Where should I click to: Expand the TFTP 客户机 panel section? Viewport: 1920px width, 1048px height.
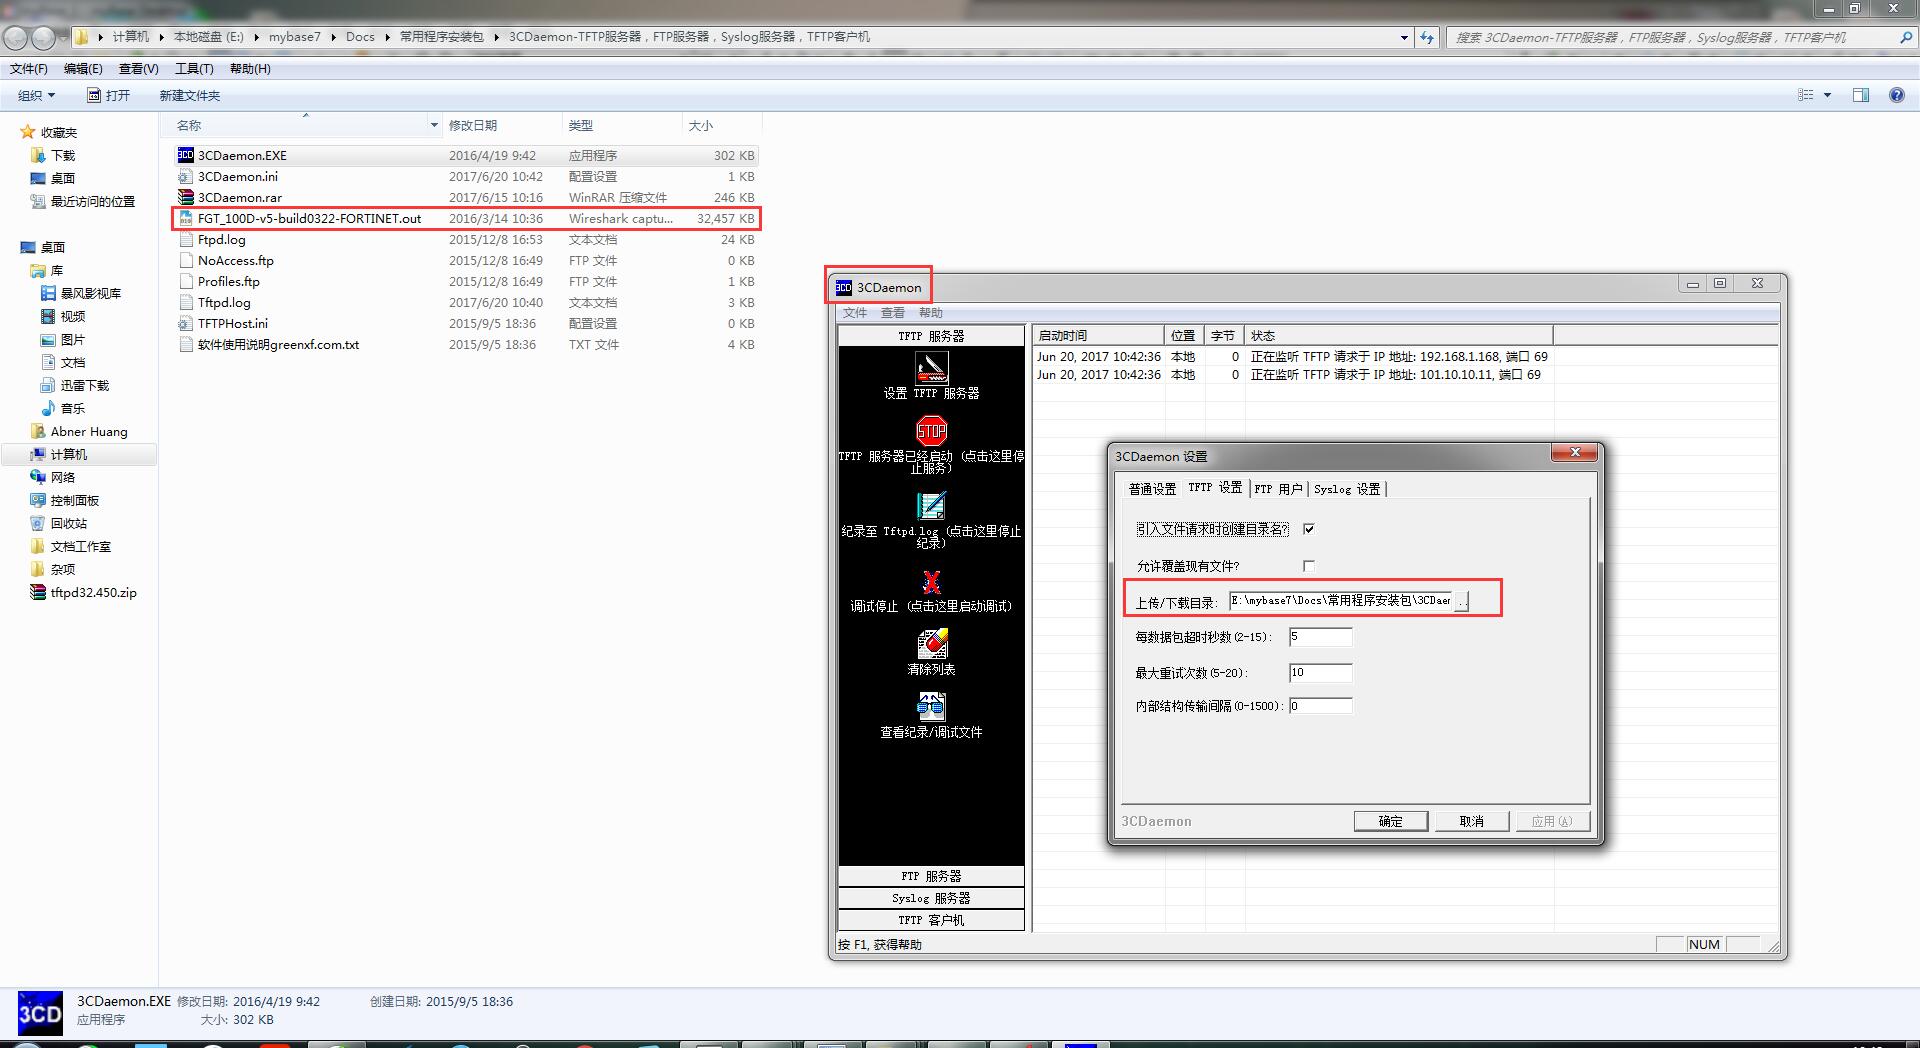pyautogui.click(x=931, y=920)
